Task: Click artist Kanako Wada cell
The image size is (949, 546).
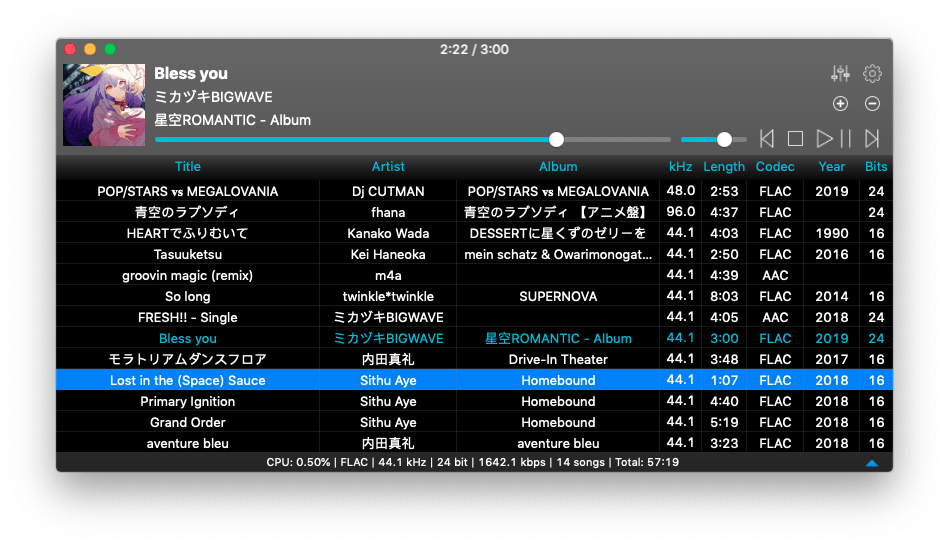Action: pos(388,234)
